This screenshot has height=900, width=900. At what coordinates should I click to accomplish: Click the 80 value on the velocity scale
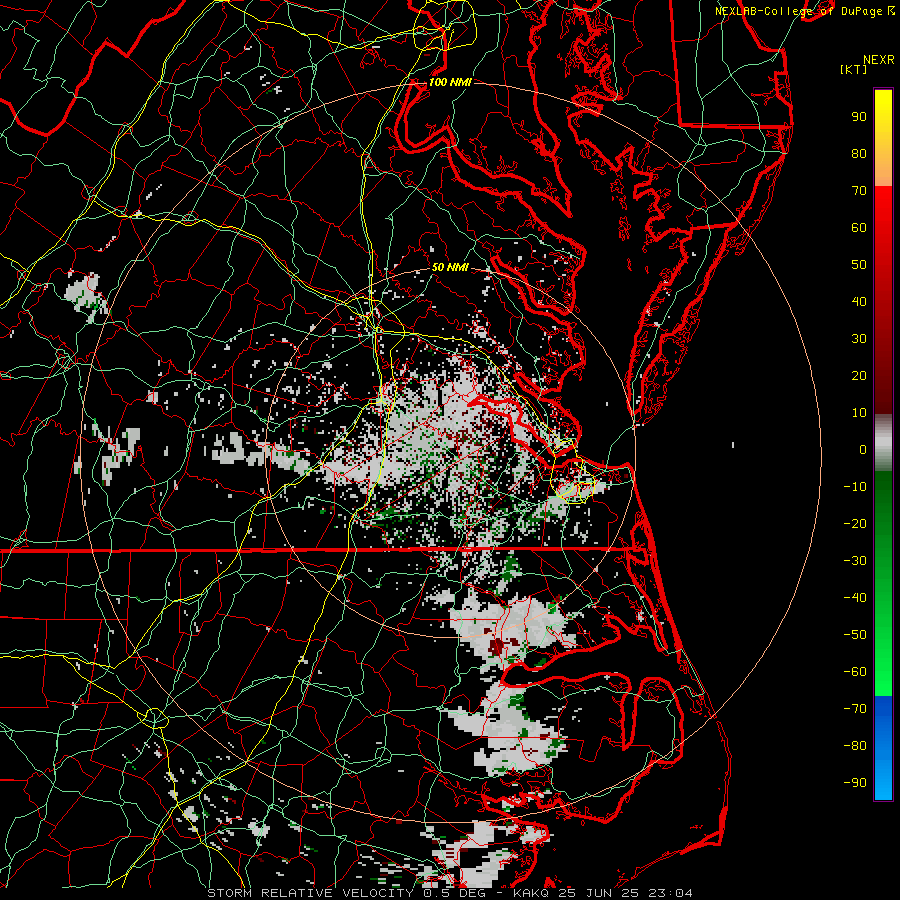[x=859, y=154]
